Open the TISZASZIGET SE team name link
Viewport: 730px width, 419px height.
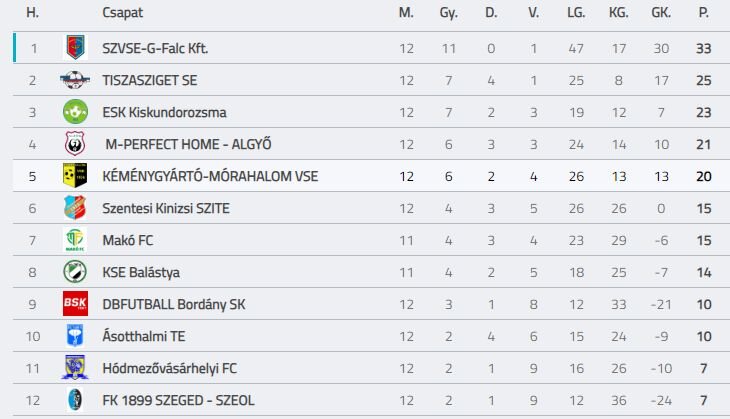pyautogui.click(x=149, y=81)
